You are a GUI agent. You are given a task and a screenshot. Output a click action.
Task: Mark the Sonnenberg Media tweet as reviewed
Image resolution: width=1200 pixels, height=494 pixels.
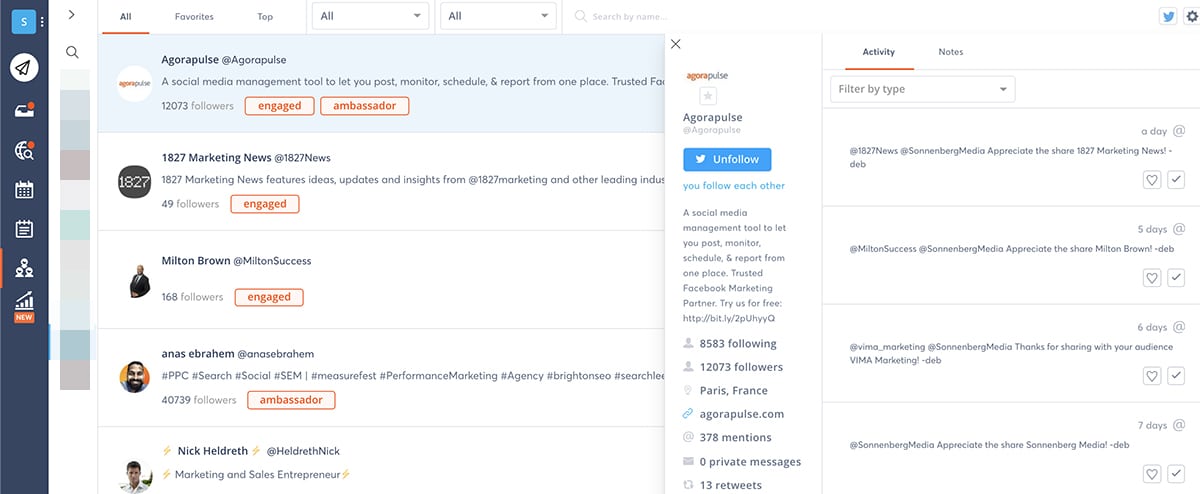(1175, 473)
